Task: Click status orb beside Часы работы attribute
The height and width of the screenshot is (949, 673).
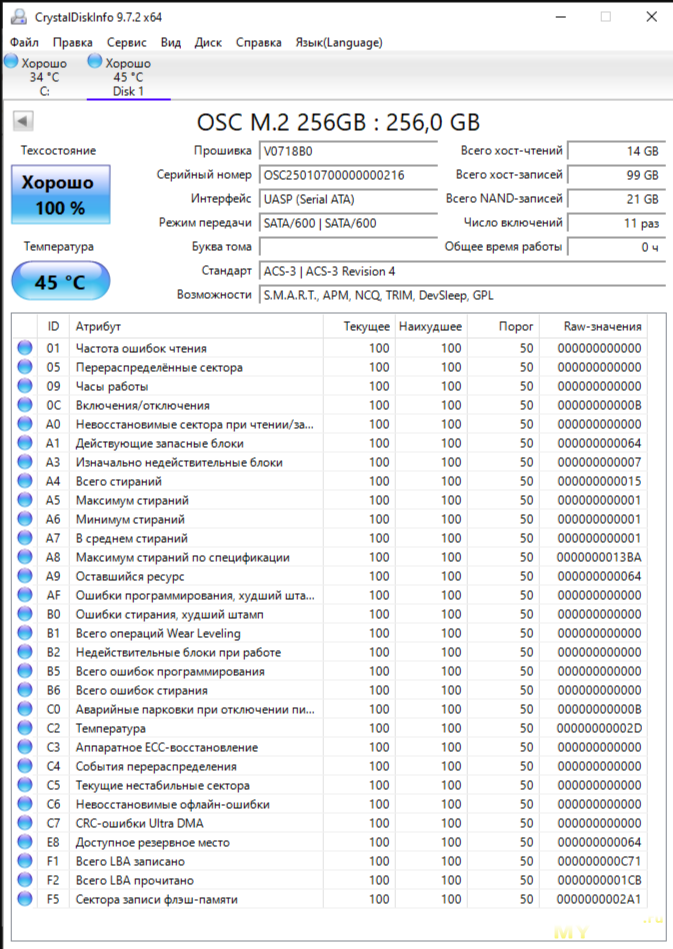Action: 25,386
